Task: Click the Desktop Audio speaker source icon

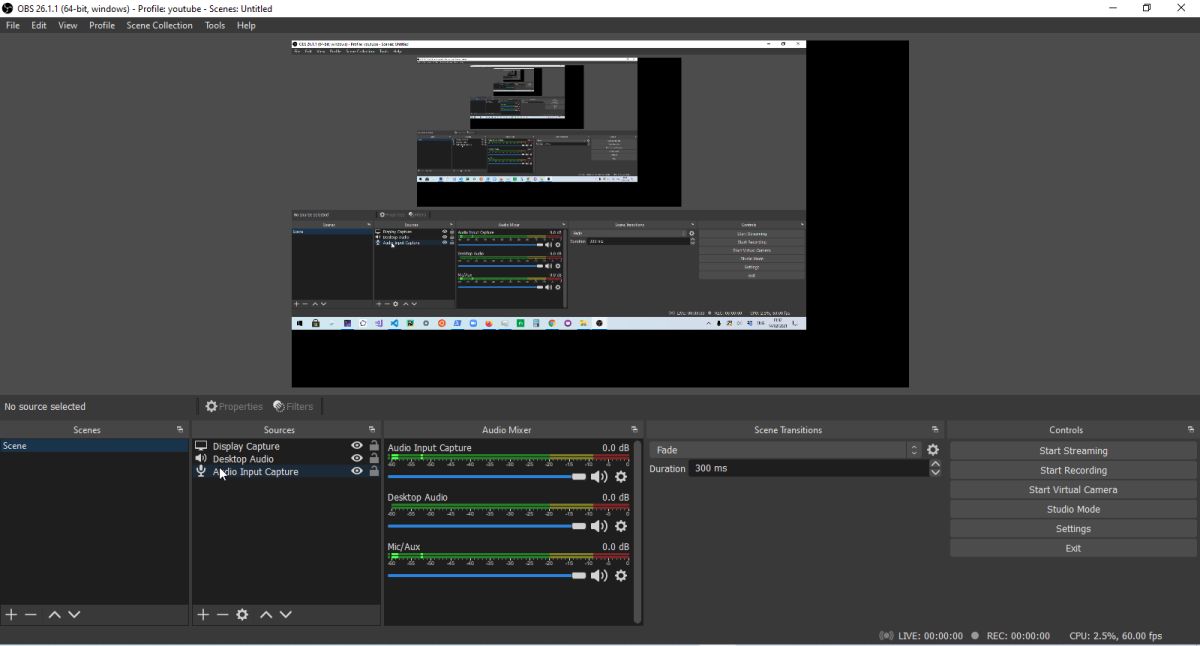Action: click(201, 459)
